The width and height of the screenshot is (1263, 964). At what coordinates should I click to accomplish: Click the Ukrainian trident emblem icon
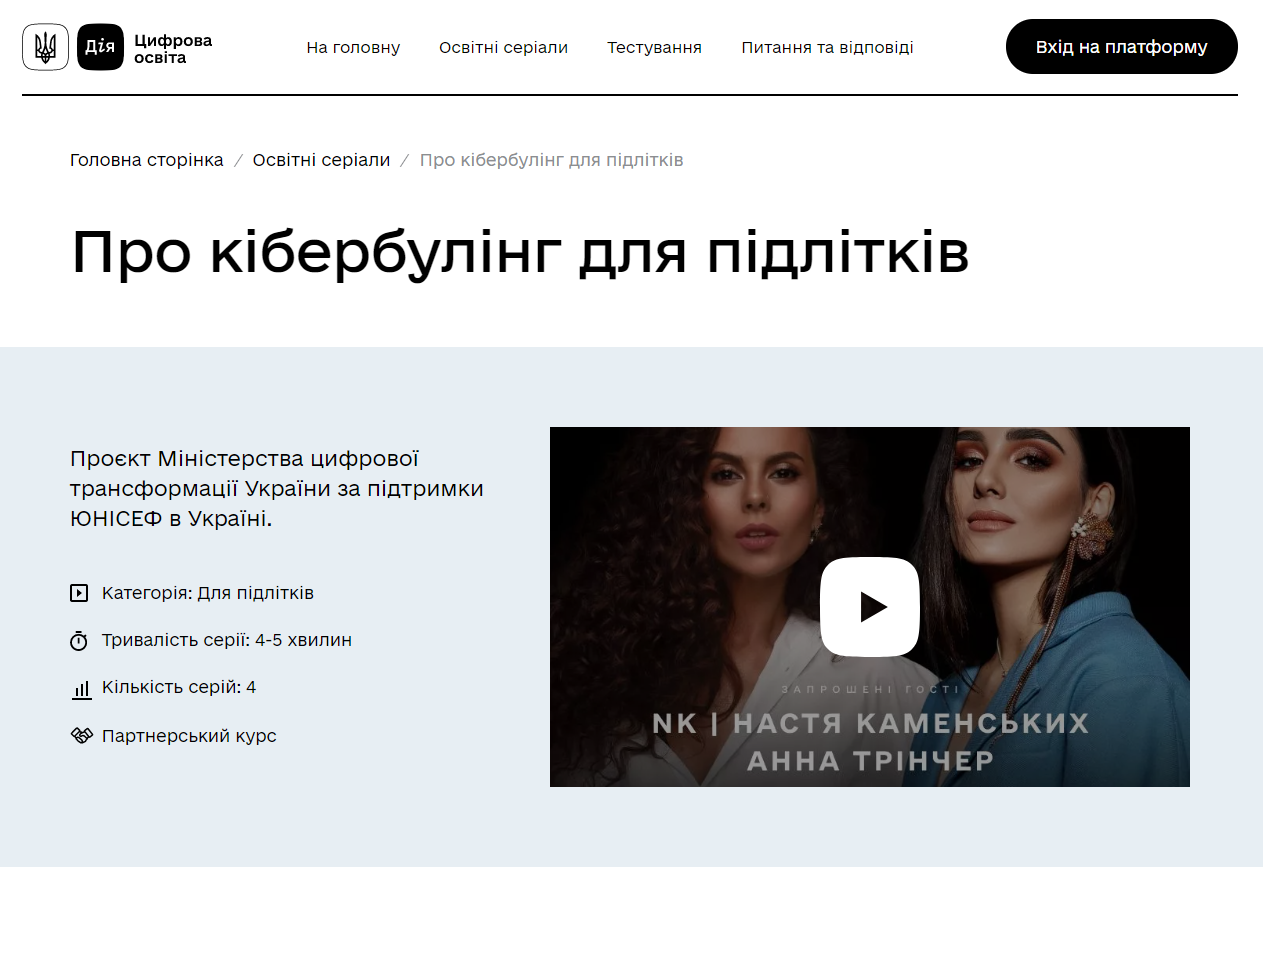(x=45, y=47)
